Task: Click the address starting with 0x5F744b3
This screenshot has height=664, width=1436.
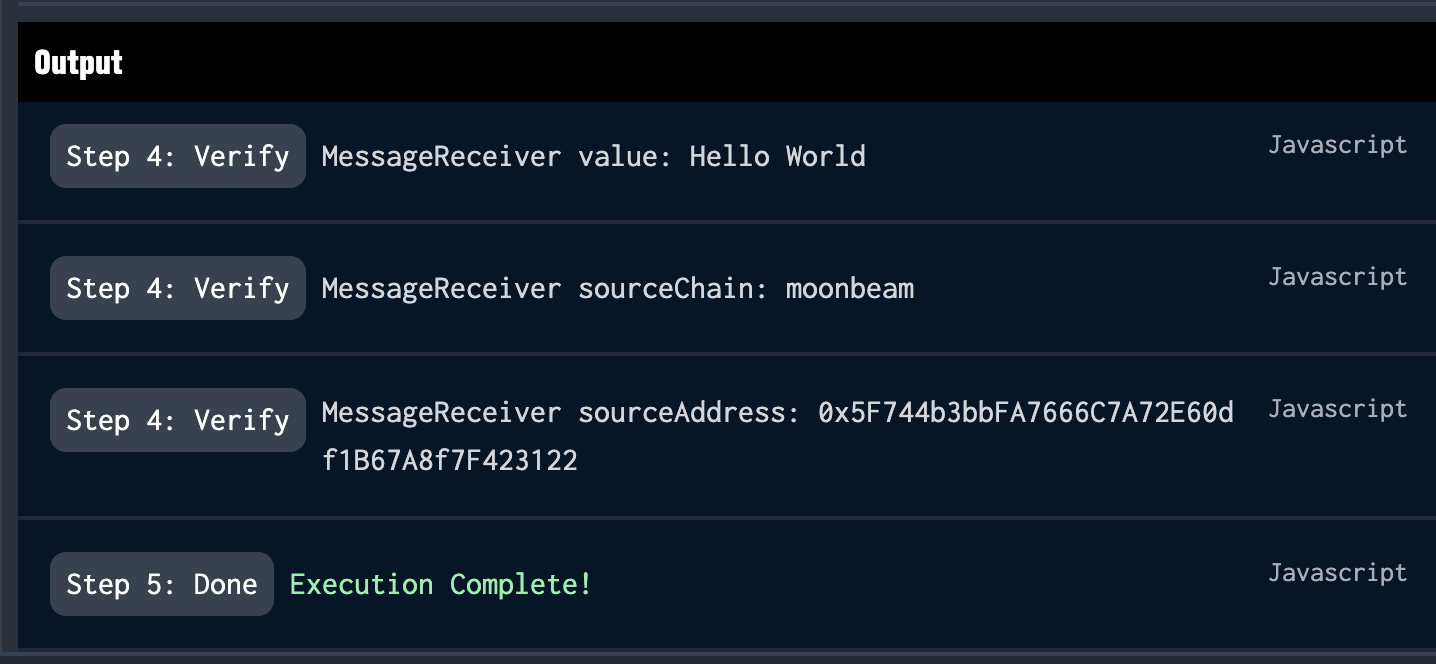Action: [x=1025, y=412]
